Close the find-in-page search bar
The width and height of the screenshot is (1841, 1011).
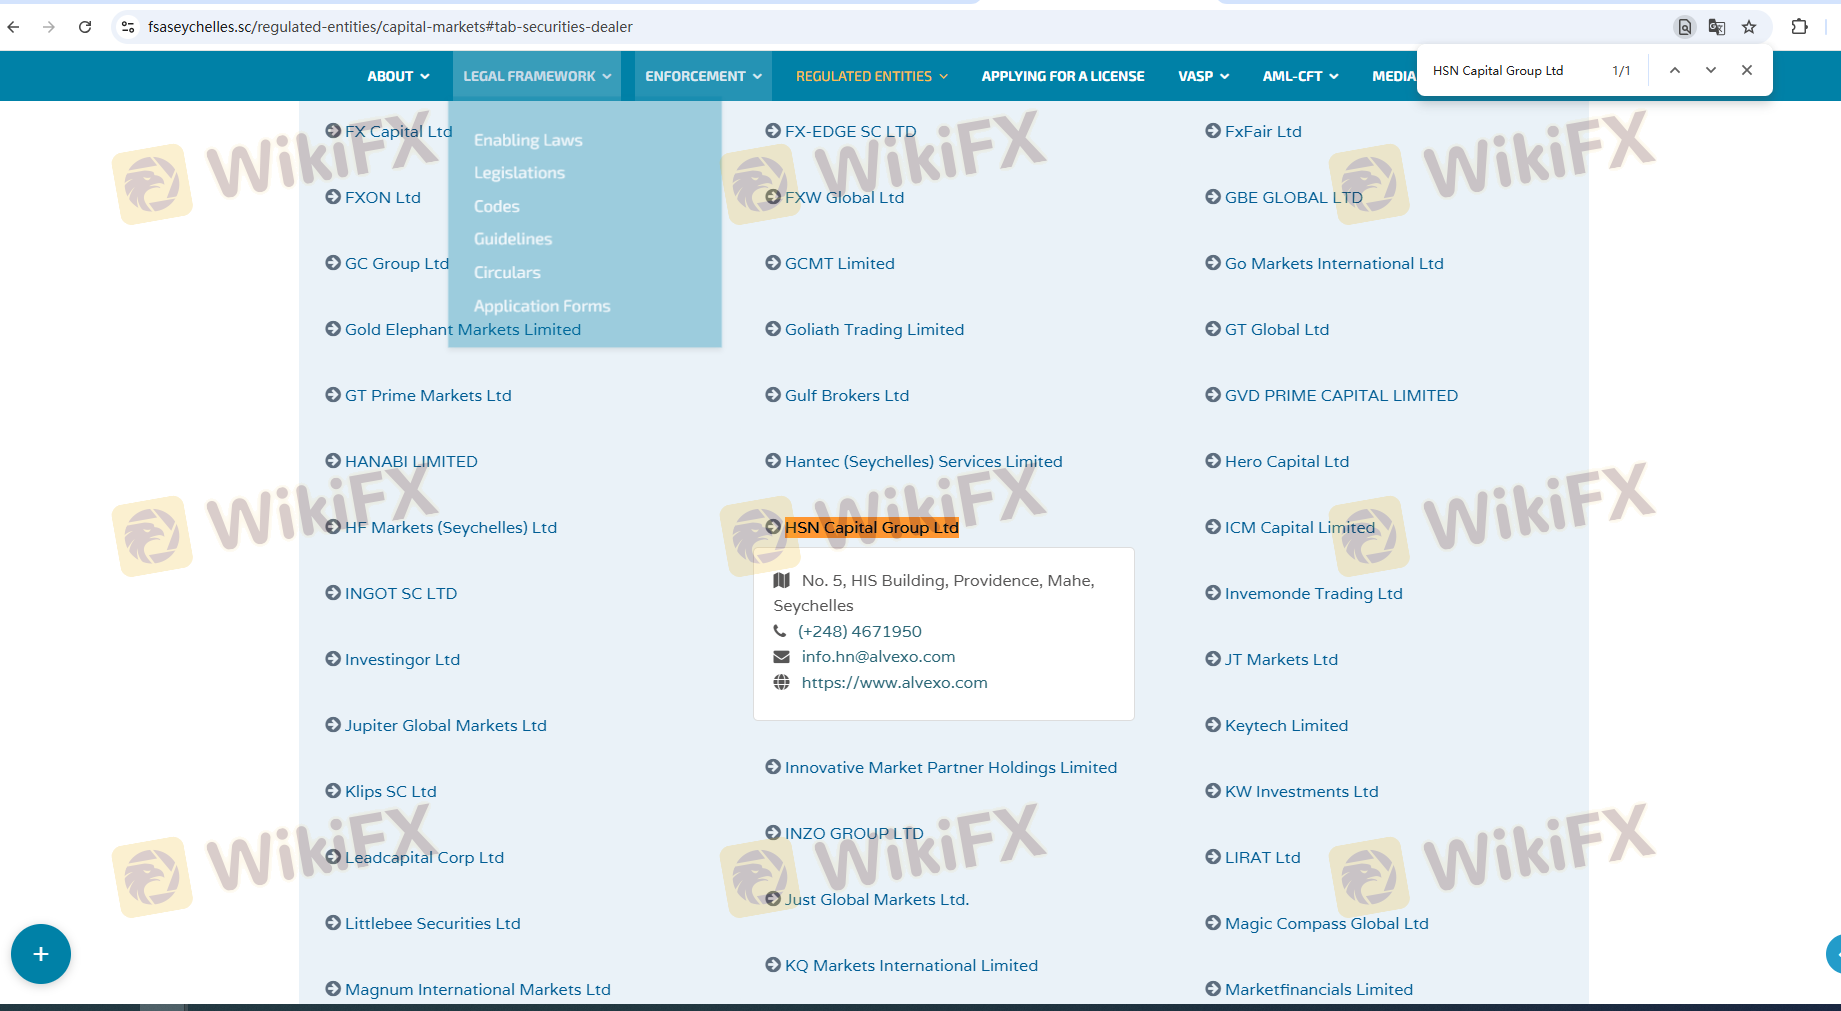pyautogui.click(x=1747, y=70)
